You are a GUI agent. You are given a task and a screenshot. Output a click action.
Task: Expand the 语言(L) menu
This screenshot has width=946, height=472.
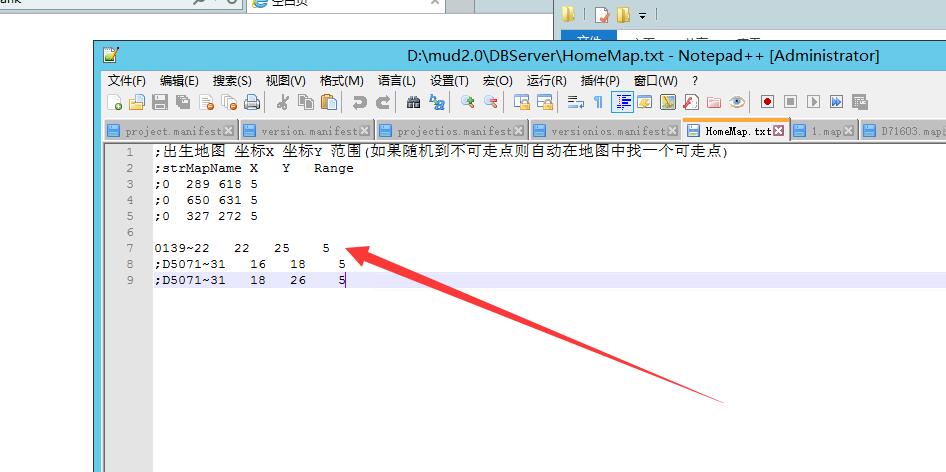pyautogui.click(x=397, y=80)
